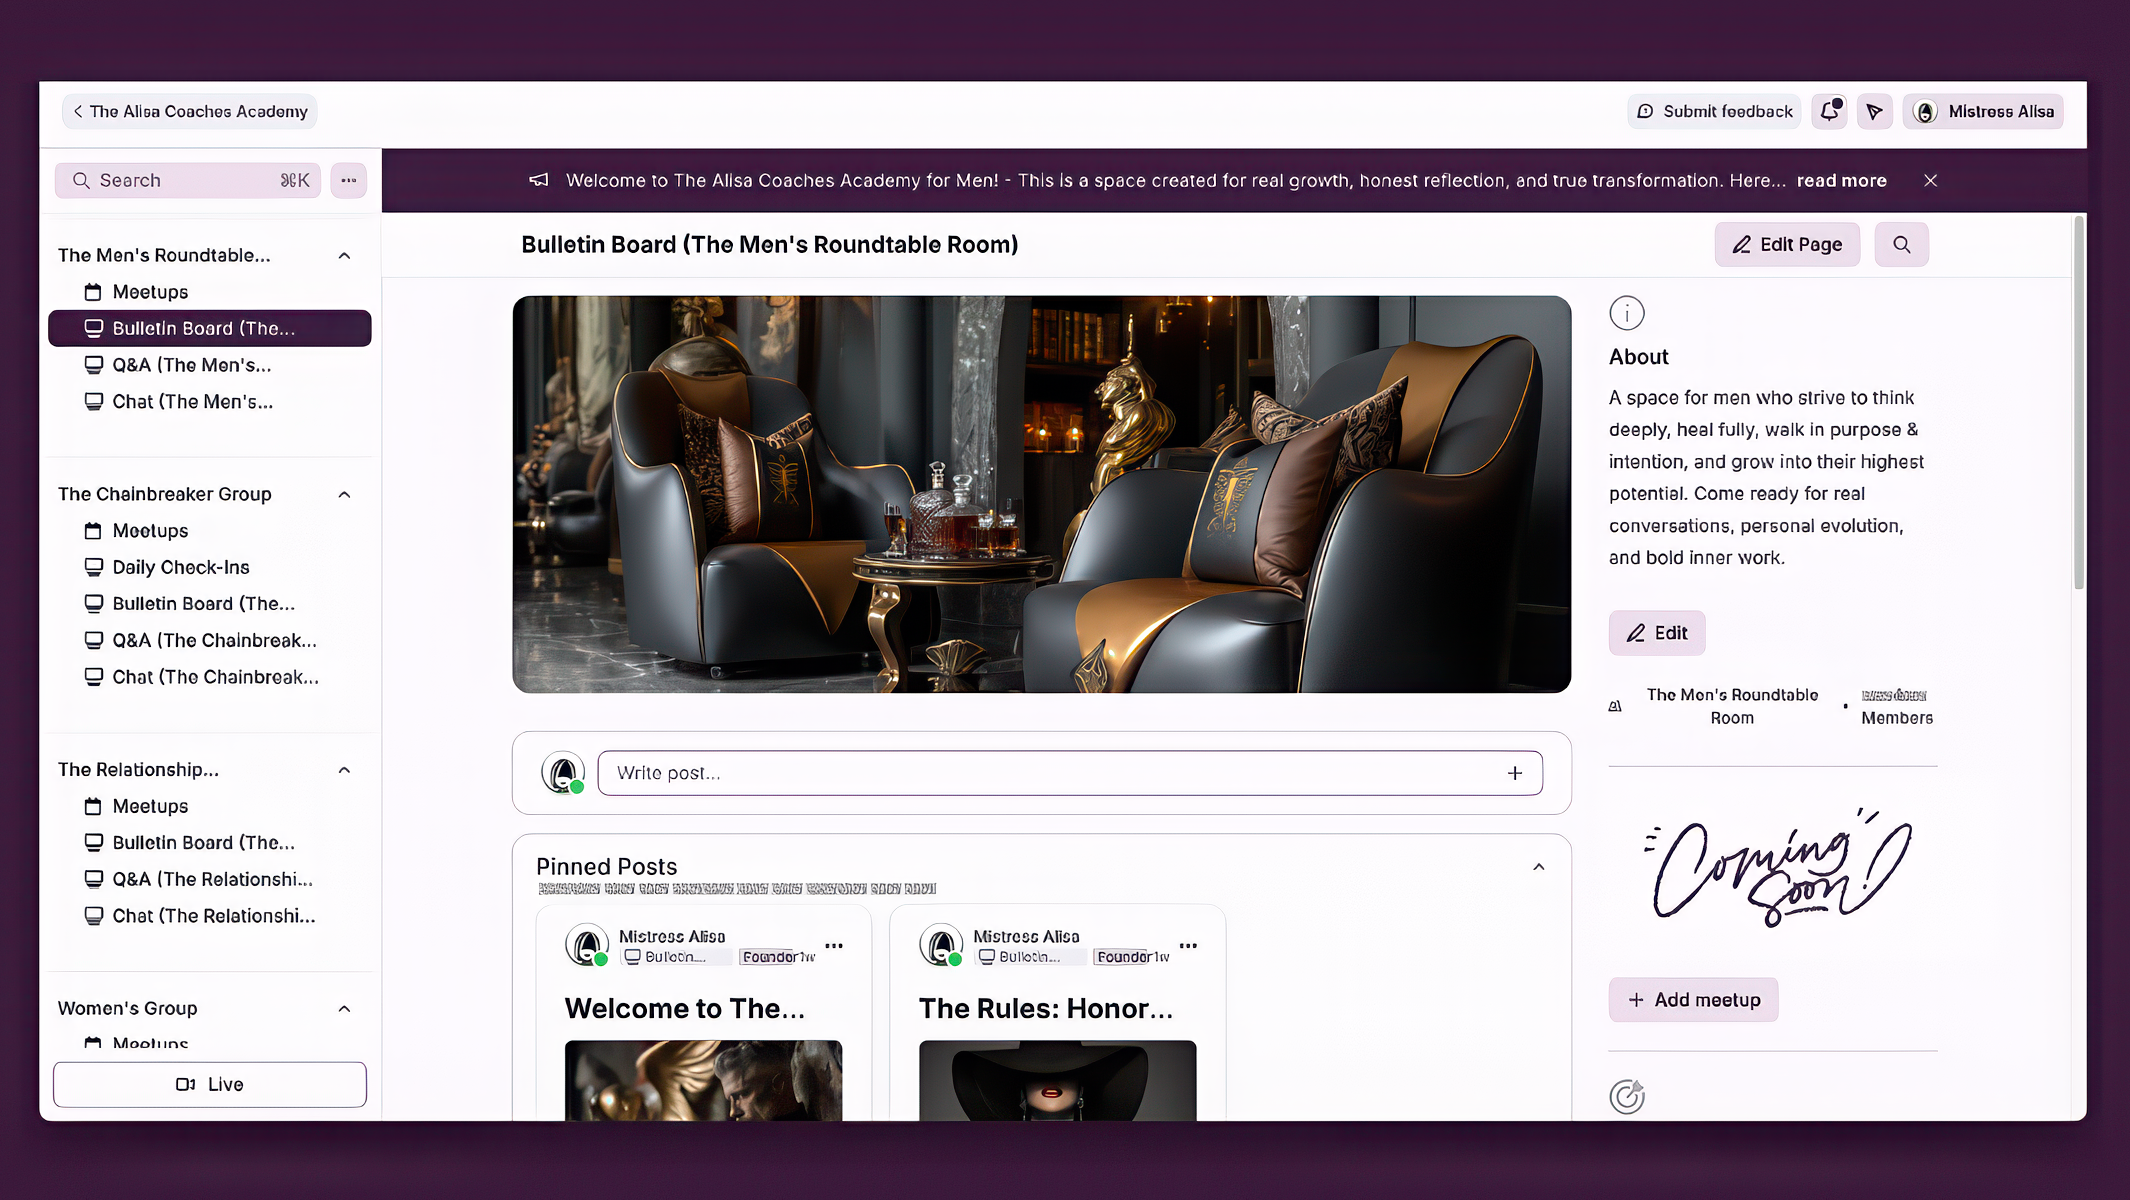This screenshot has height=1200, width=2130.
Task: Dismiss the welcome announcement banner
Action: (1930, 180)
